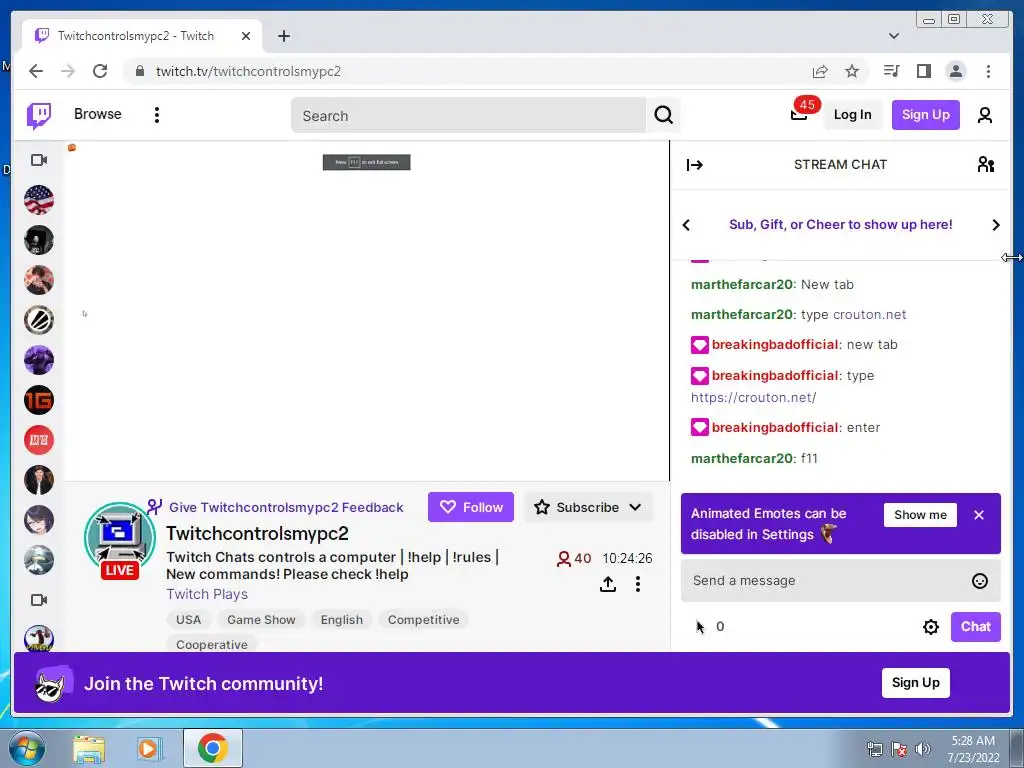Open the American flag channel avatar
The height and width of the screenshot is (768, 1024).
(39, 200)
